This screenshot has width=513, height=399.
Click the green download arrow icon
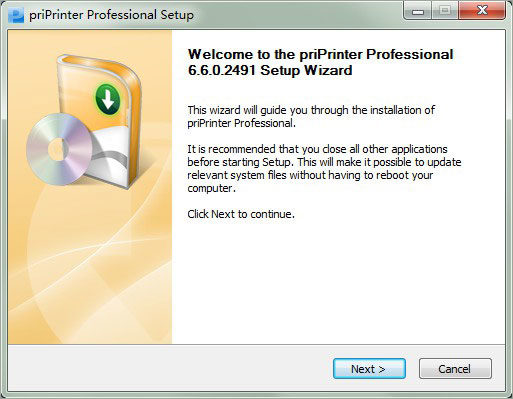click(x=108, y=99)
